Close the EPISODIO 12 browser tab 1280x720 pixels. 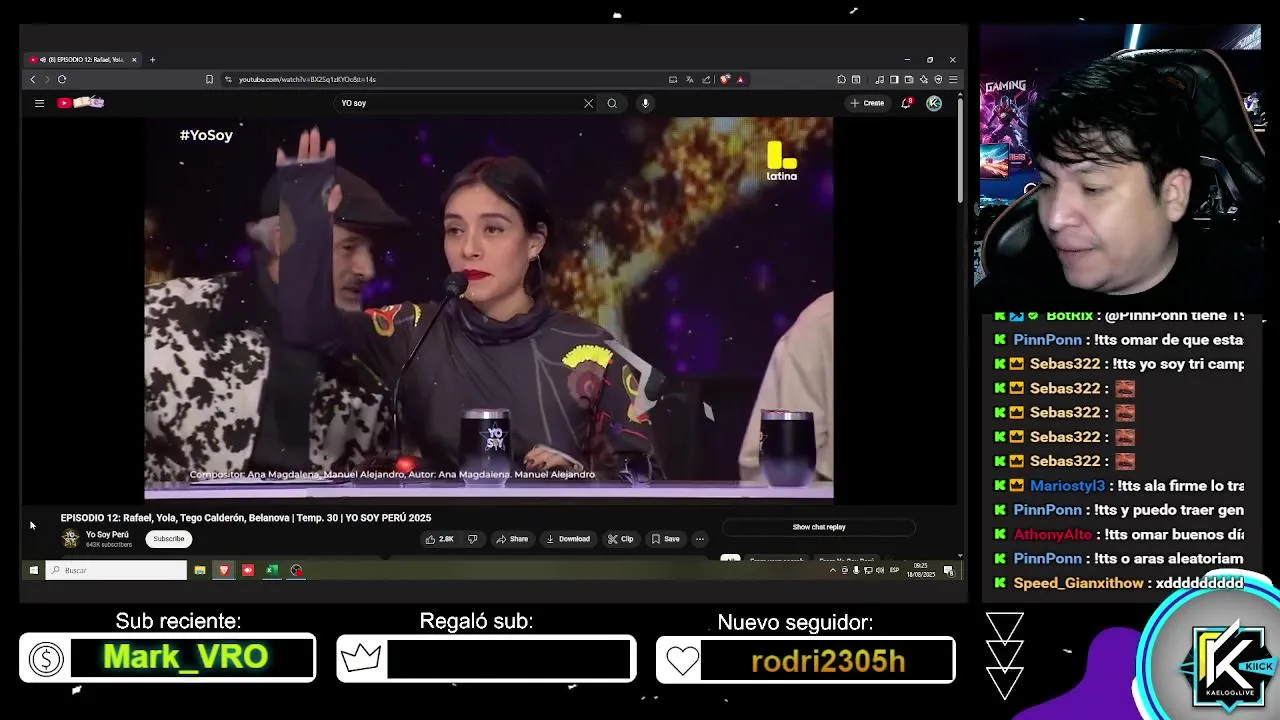134,60
